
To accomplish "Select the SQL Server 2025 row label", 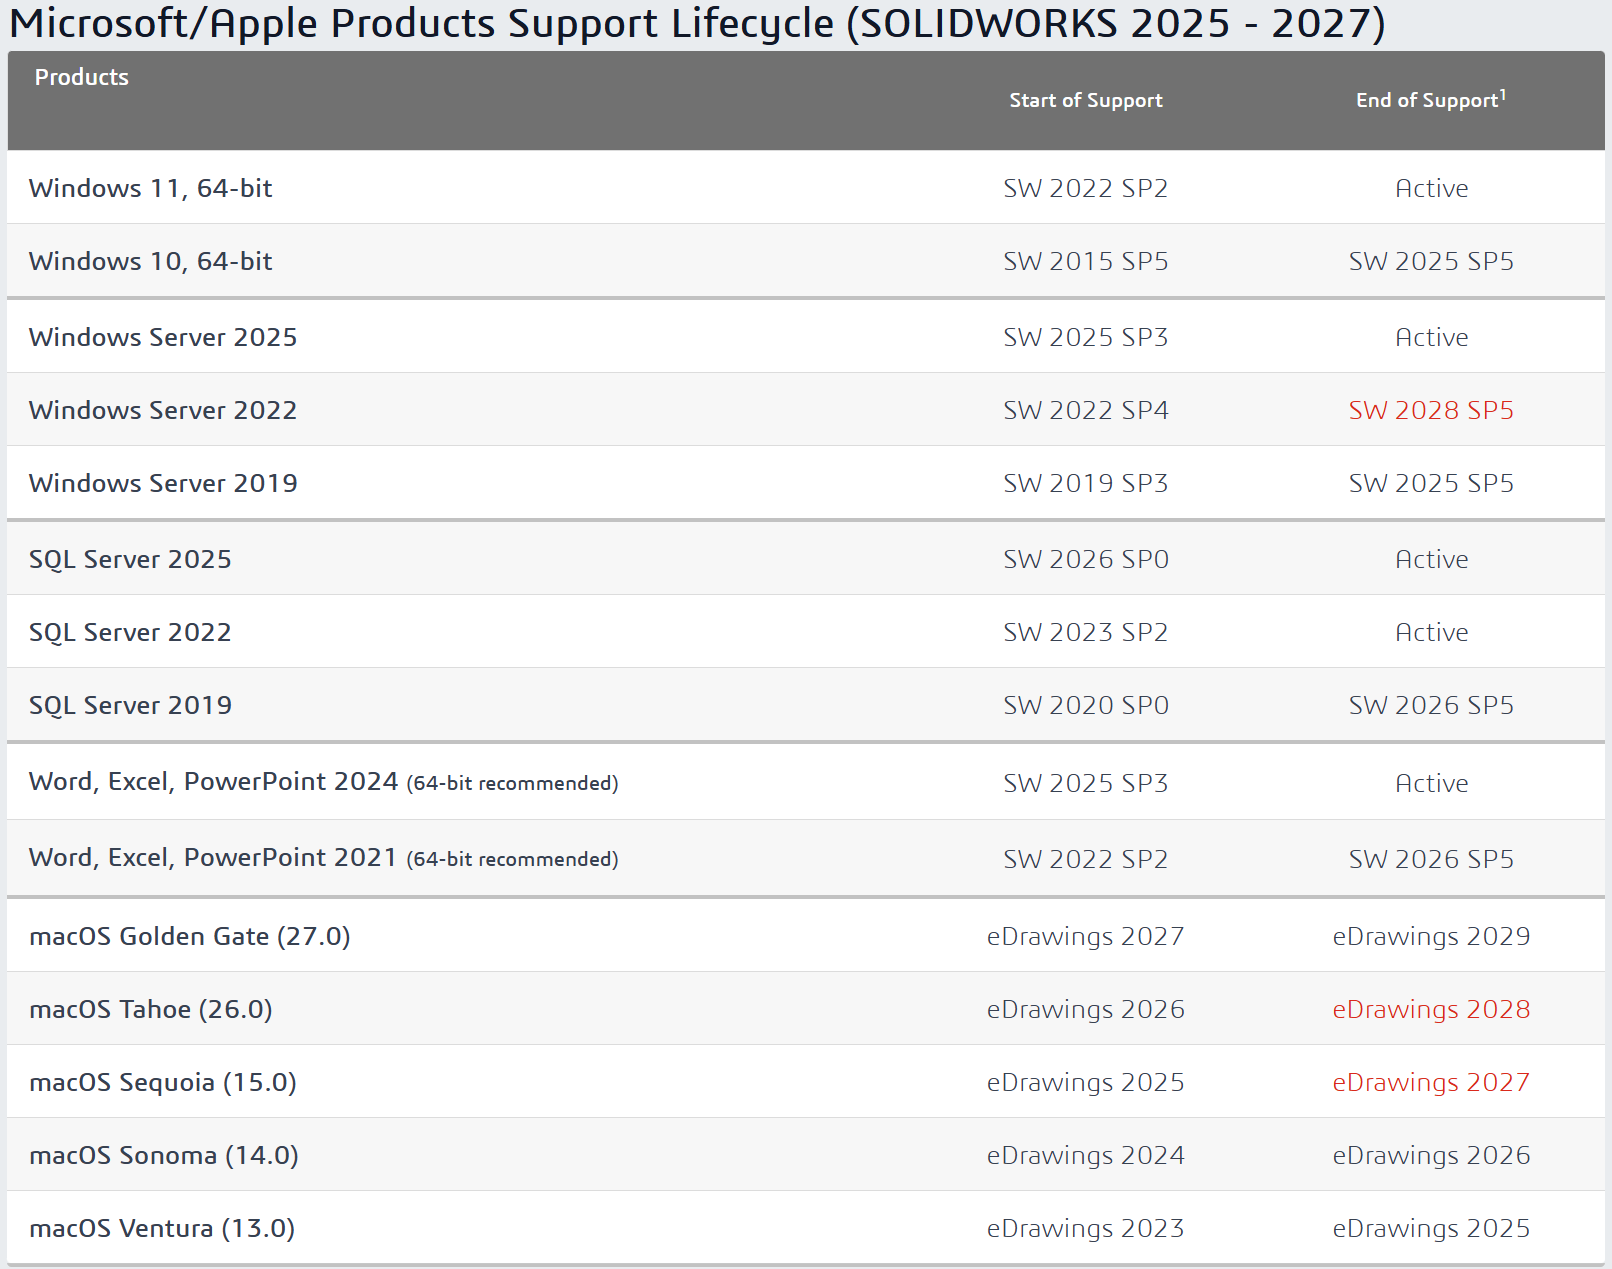I will point(130,559).
